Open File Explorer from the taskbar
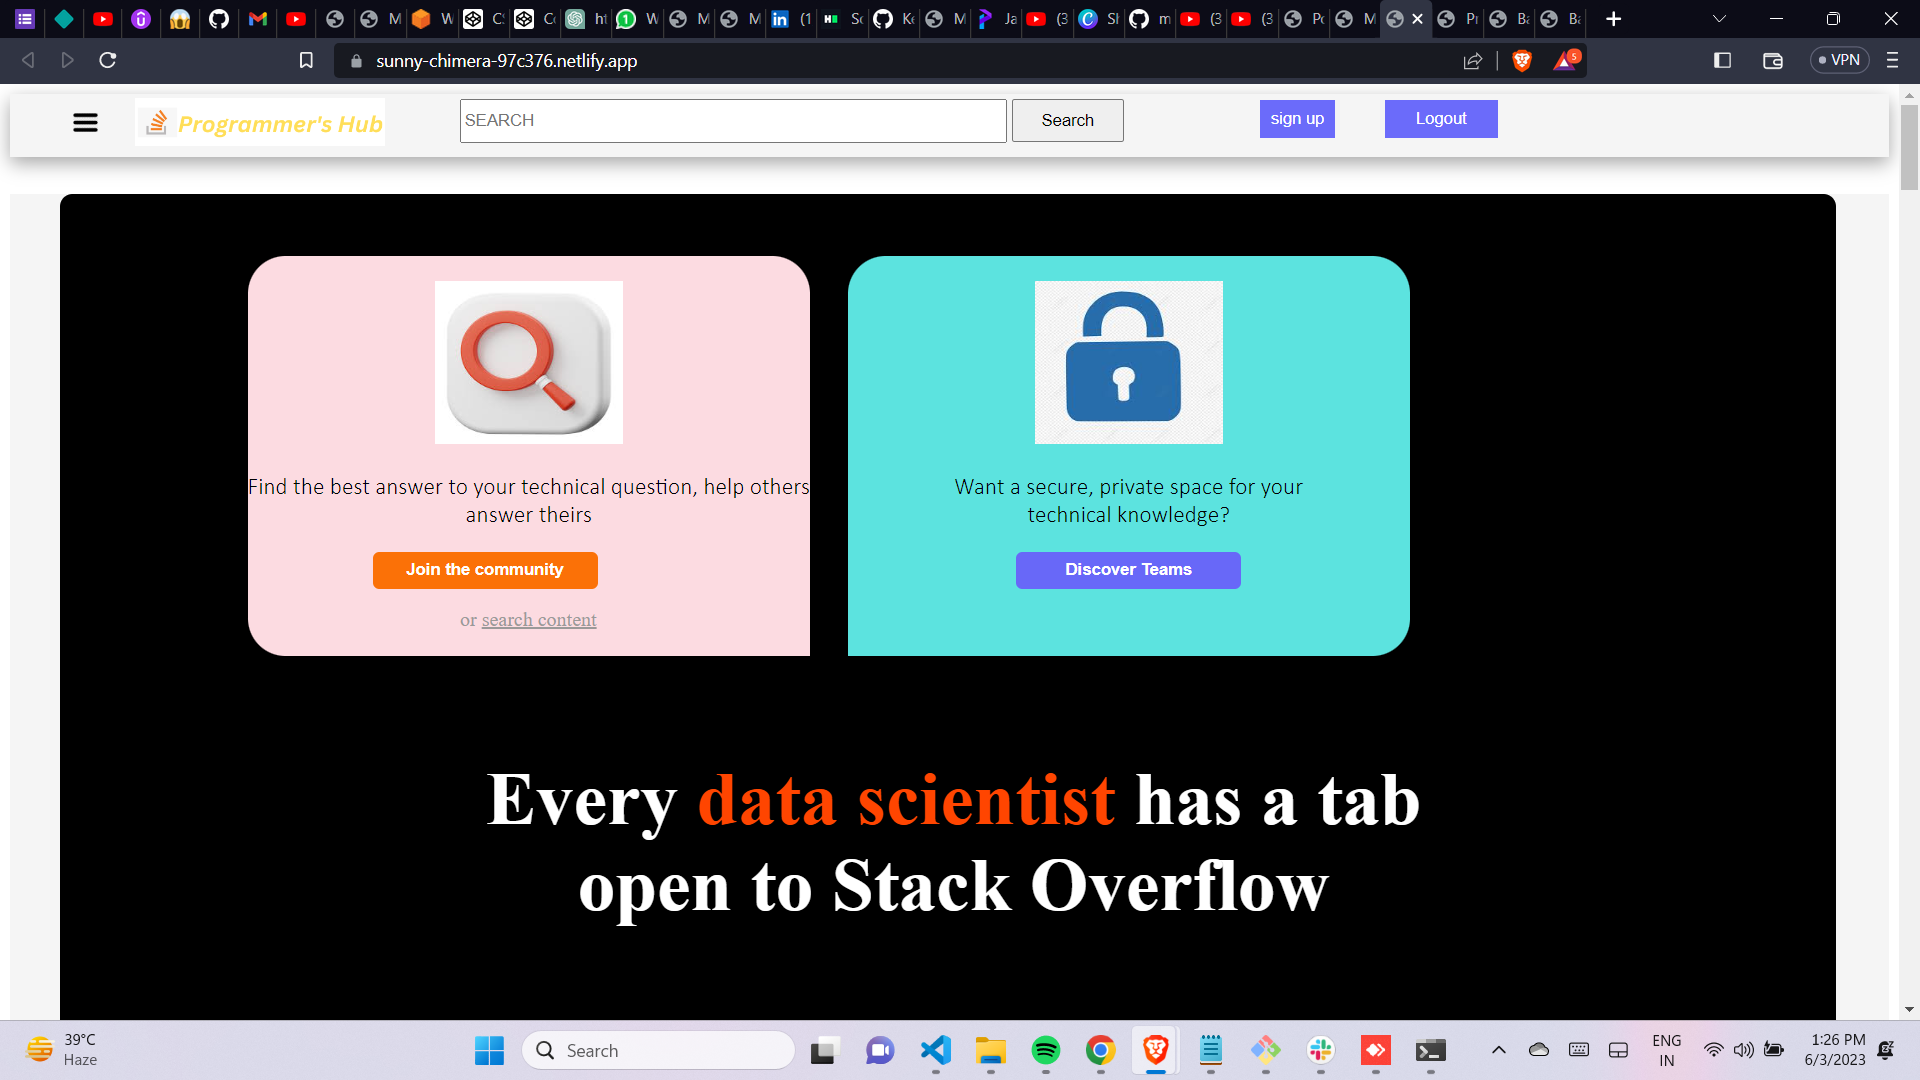Viewport: 1920px width, 1080px height. click(x=990, y=1050)
